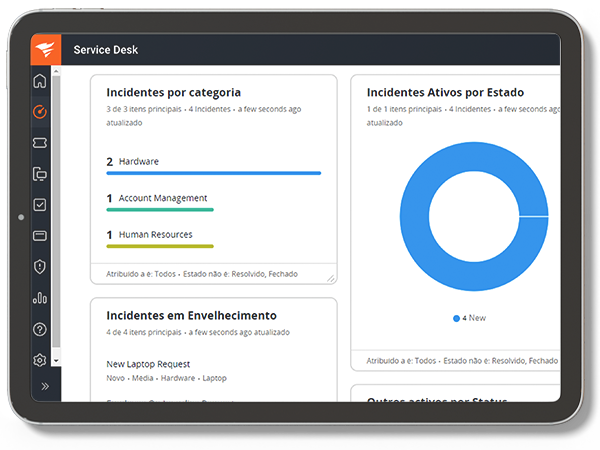The width and height of the screenshot is (600, 450).
Task: Select the Dashboard gauge icon
Action: tap(40, 112)
